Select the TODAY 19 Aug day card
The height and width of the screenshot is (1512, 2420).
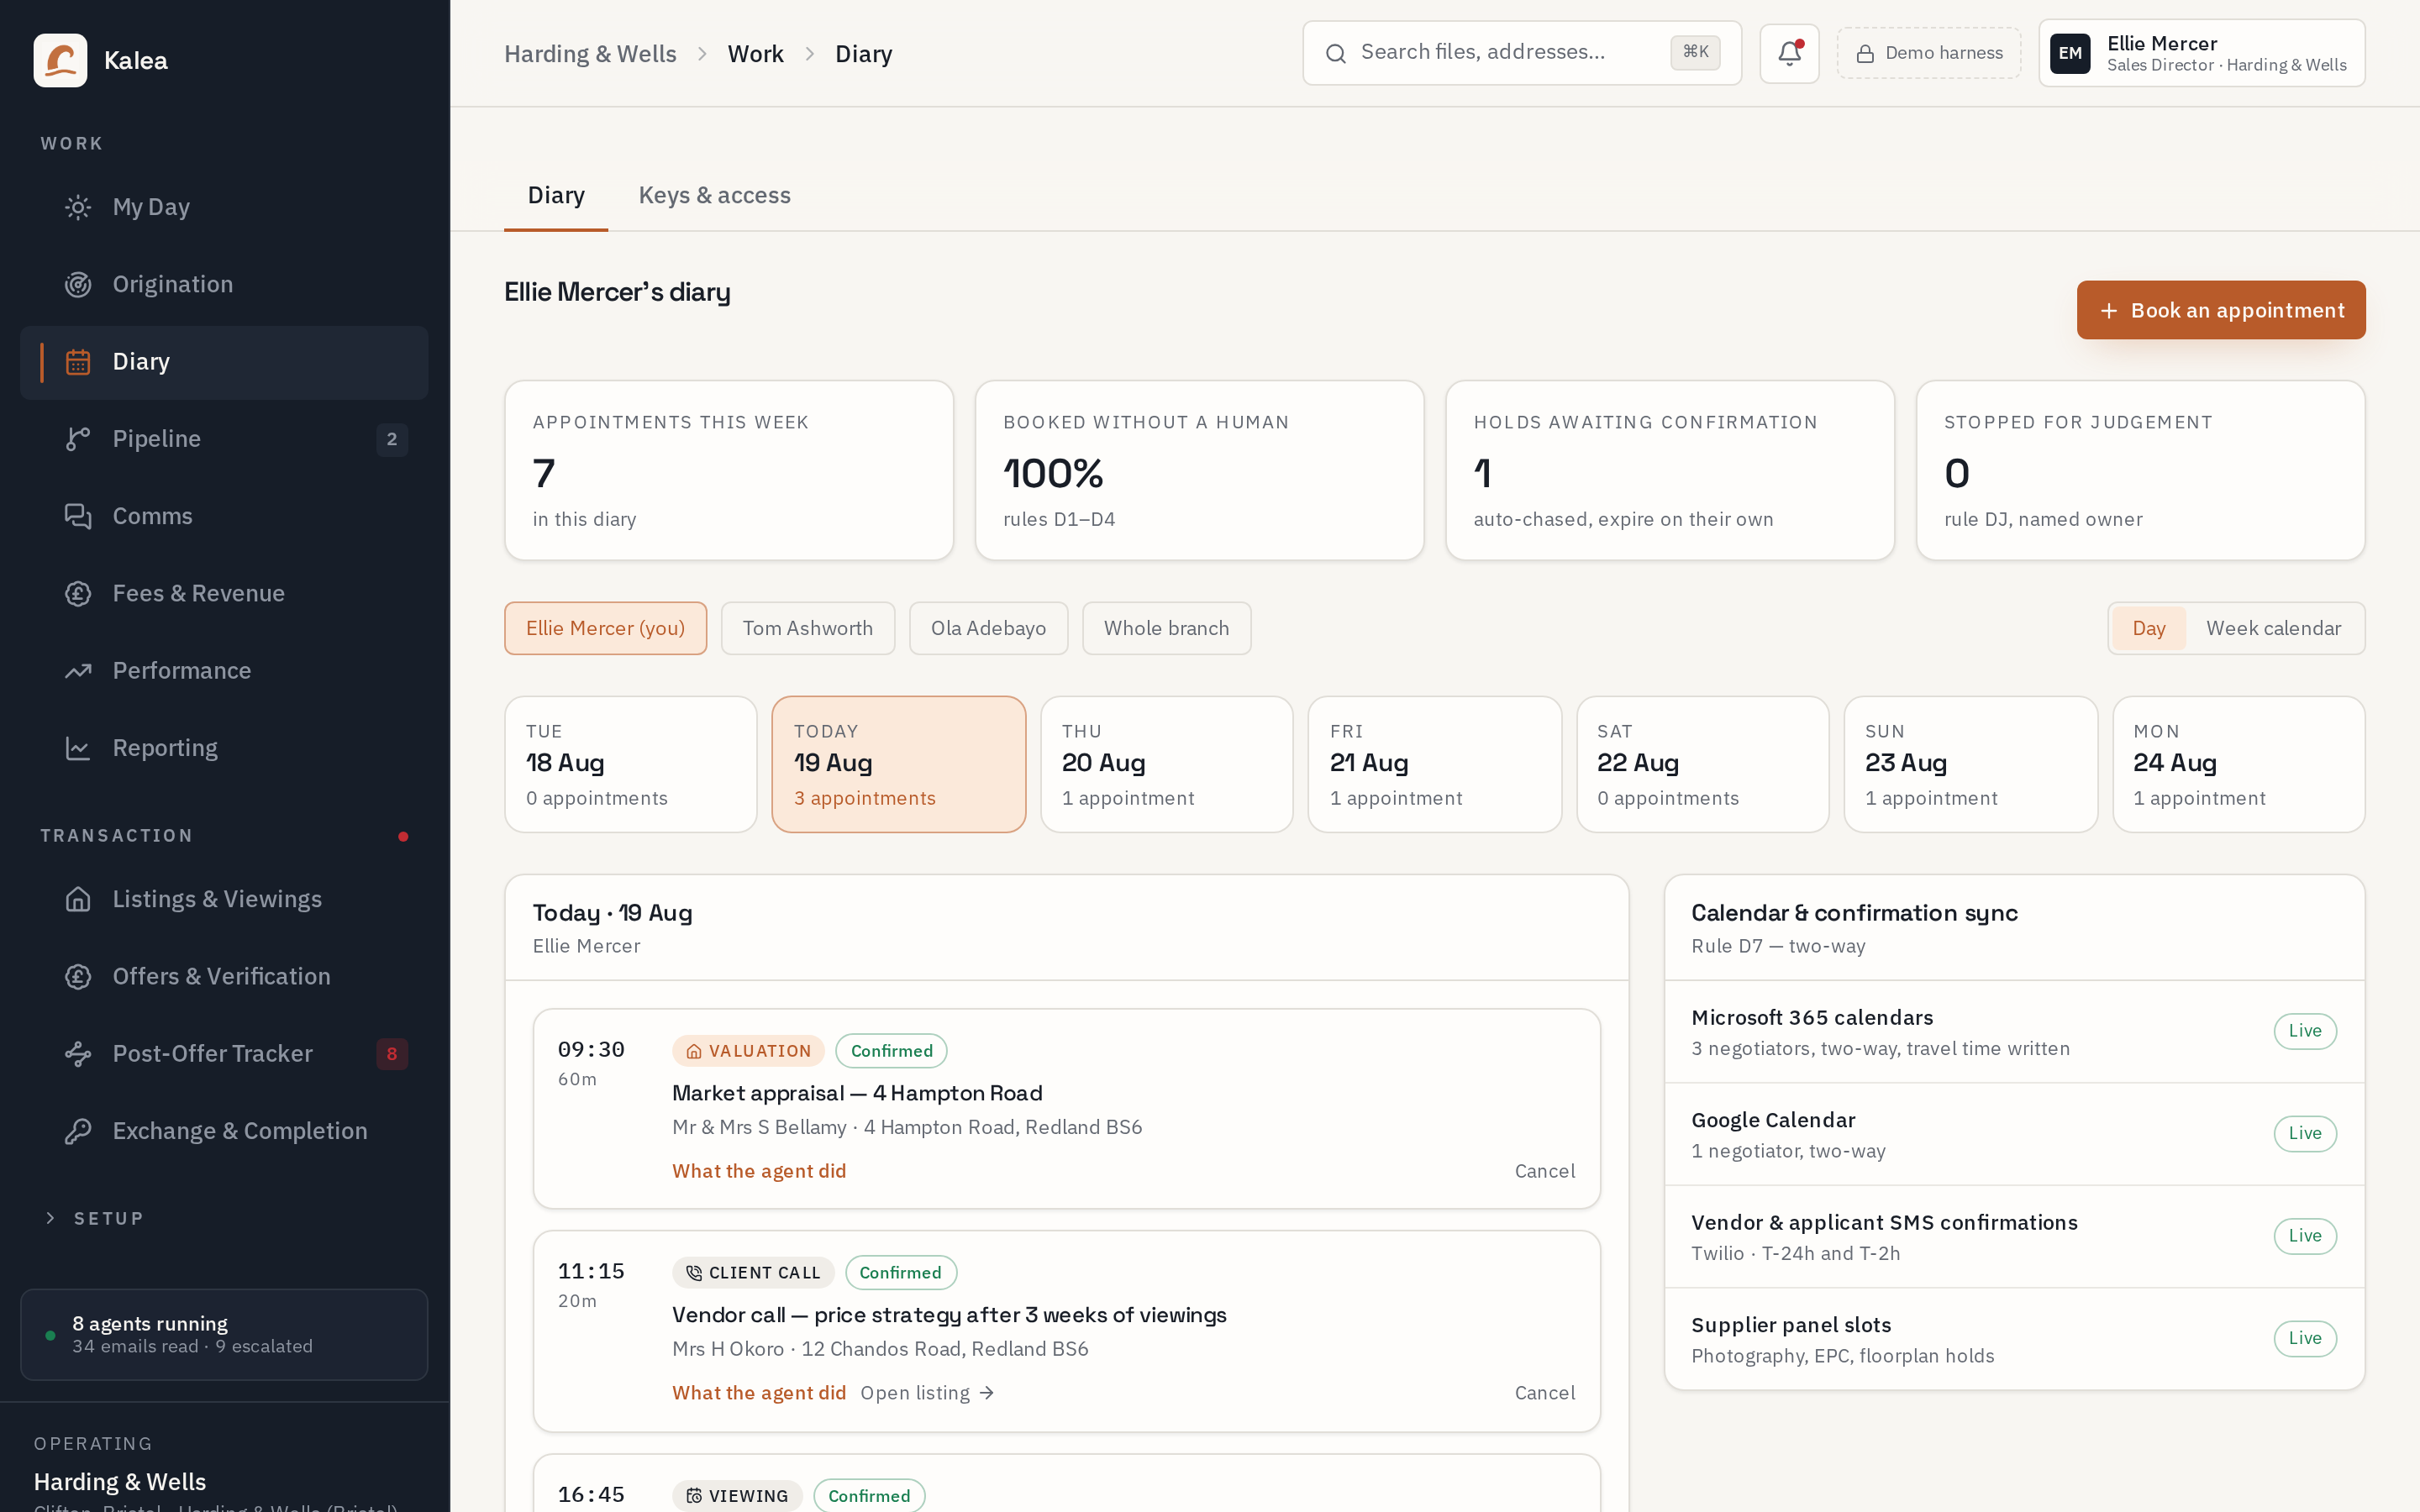[x=898, y=764]
